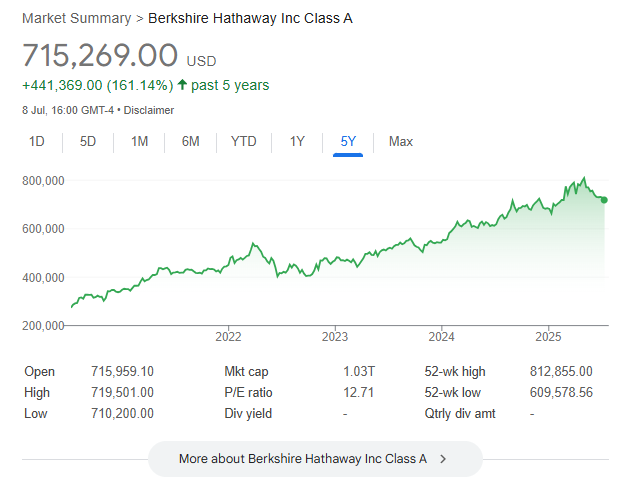Click the Qtrly div amt label
This screenshot has width=636, height=496.
click(460, 414)
